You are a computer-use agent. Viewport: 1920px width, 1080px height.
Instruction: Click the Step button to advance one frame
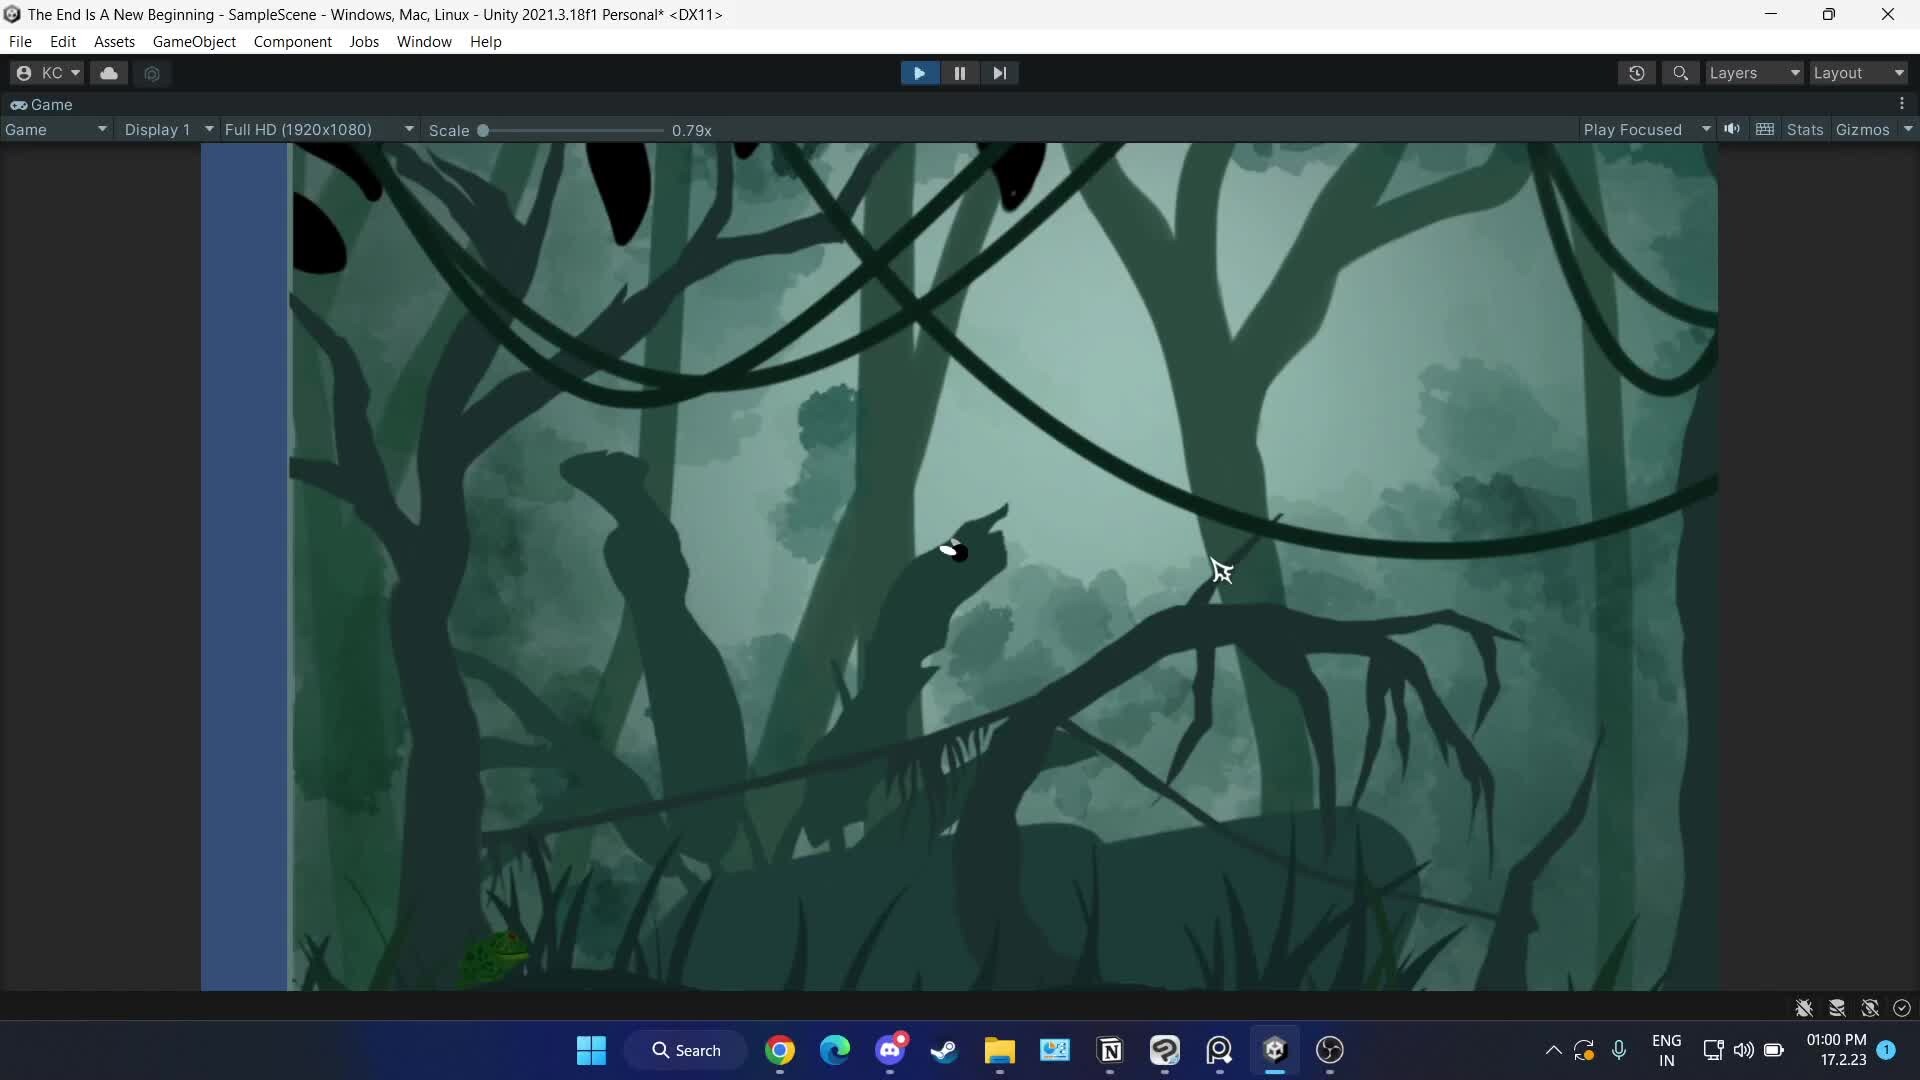click(1000, 72)
